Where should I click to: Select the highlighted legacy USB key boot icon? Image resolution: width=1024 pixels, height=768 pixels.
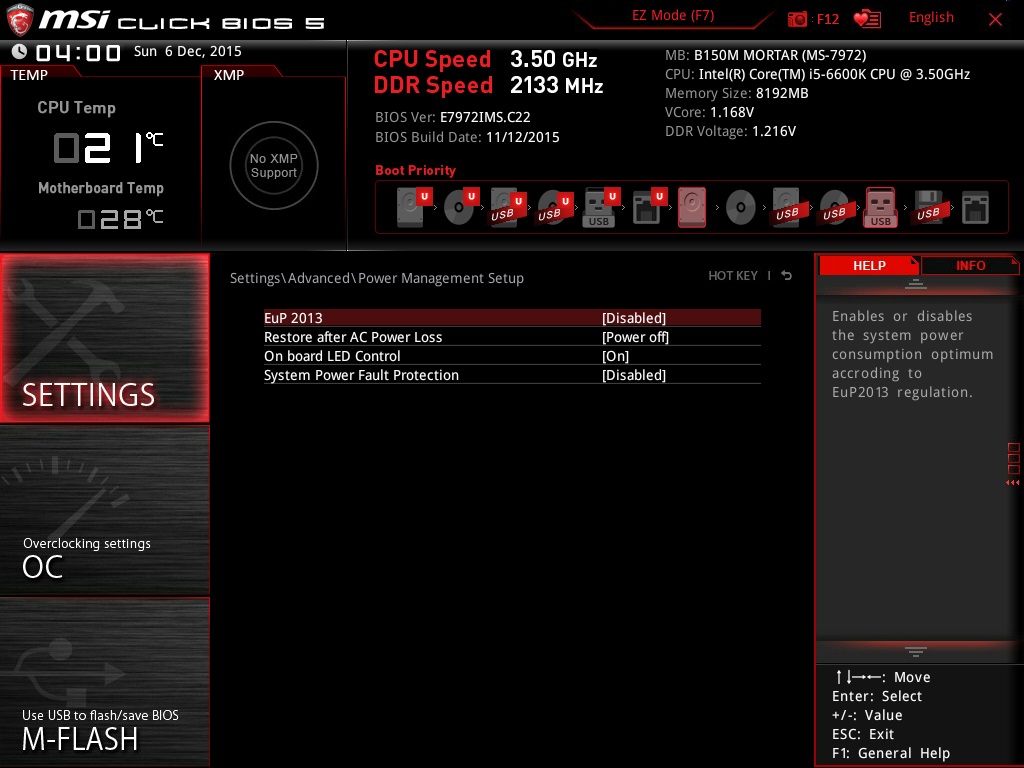pos(881,207)
